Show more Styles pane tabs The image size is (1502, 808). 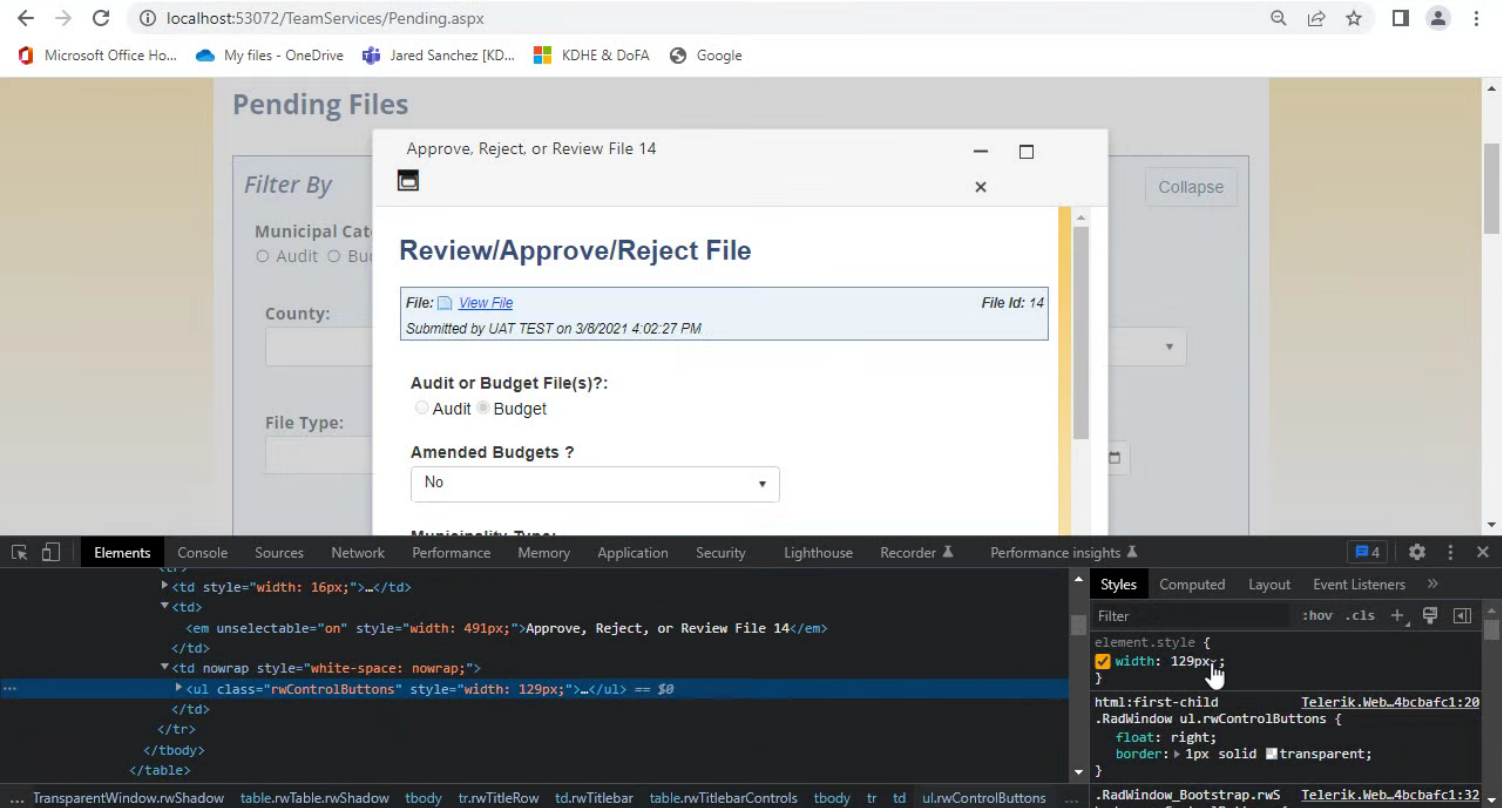[x=1432, y=584]
